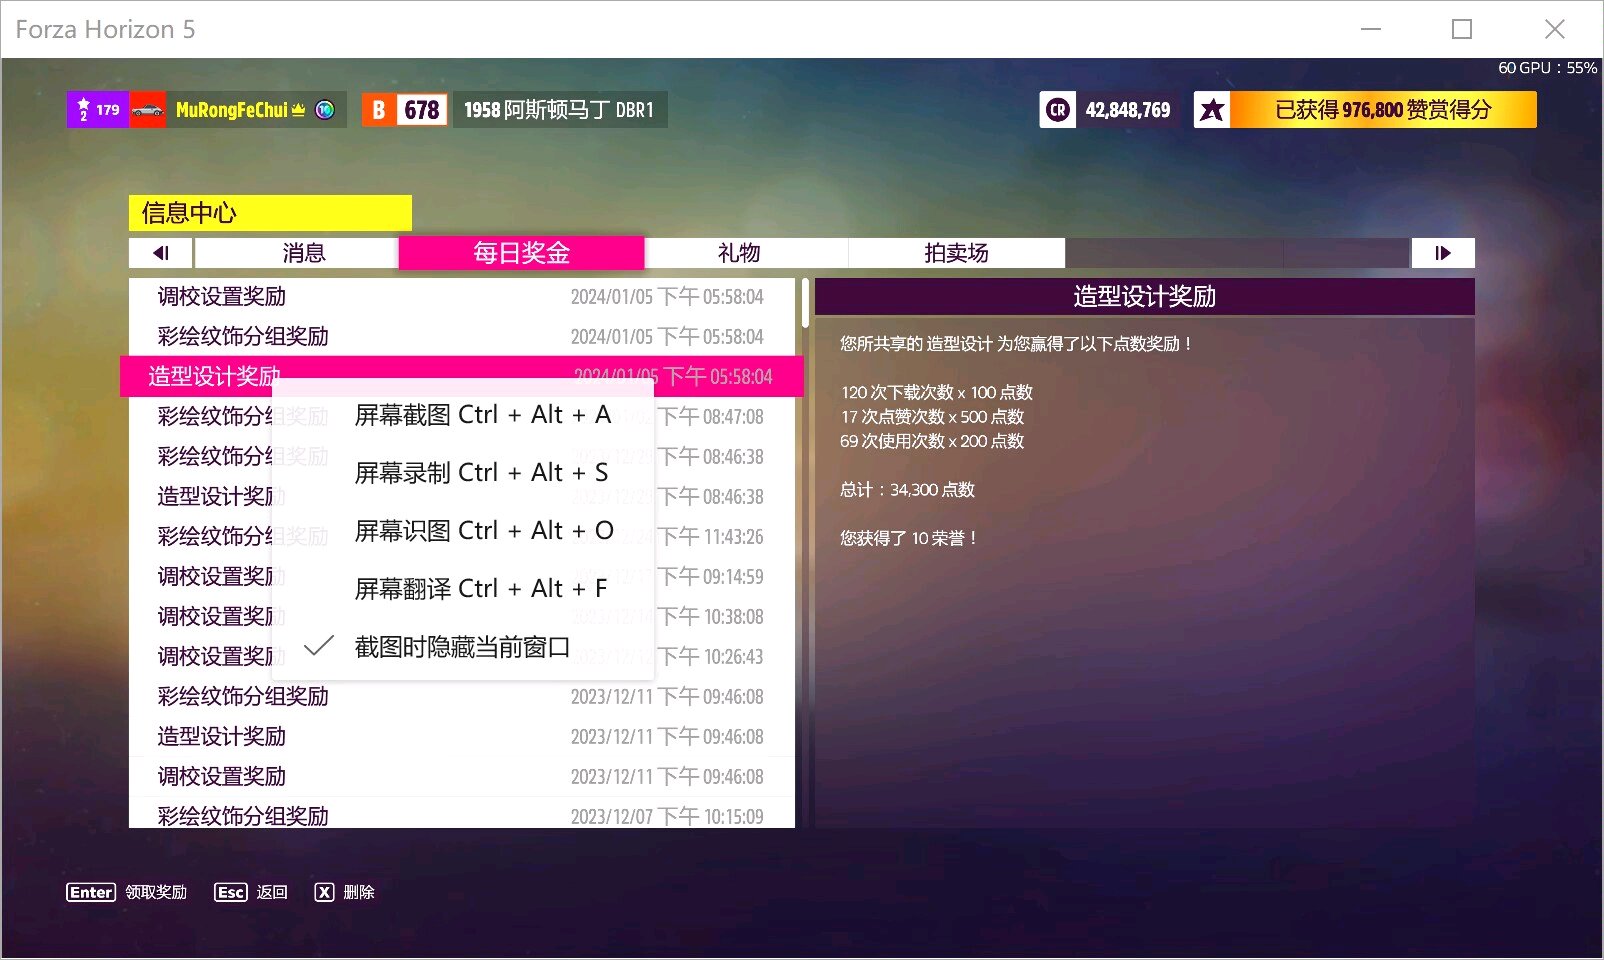Viewport: 1604px width, 960px height.
Task: Select 彩绘纹饰分组奖励 row dated 2024/01/05
Action: tap(462, 337)
